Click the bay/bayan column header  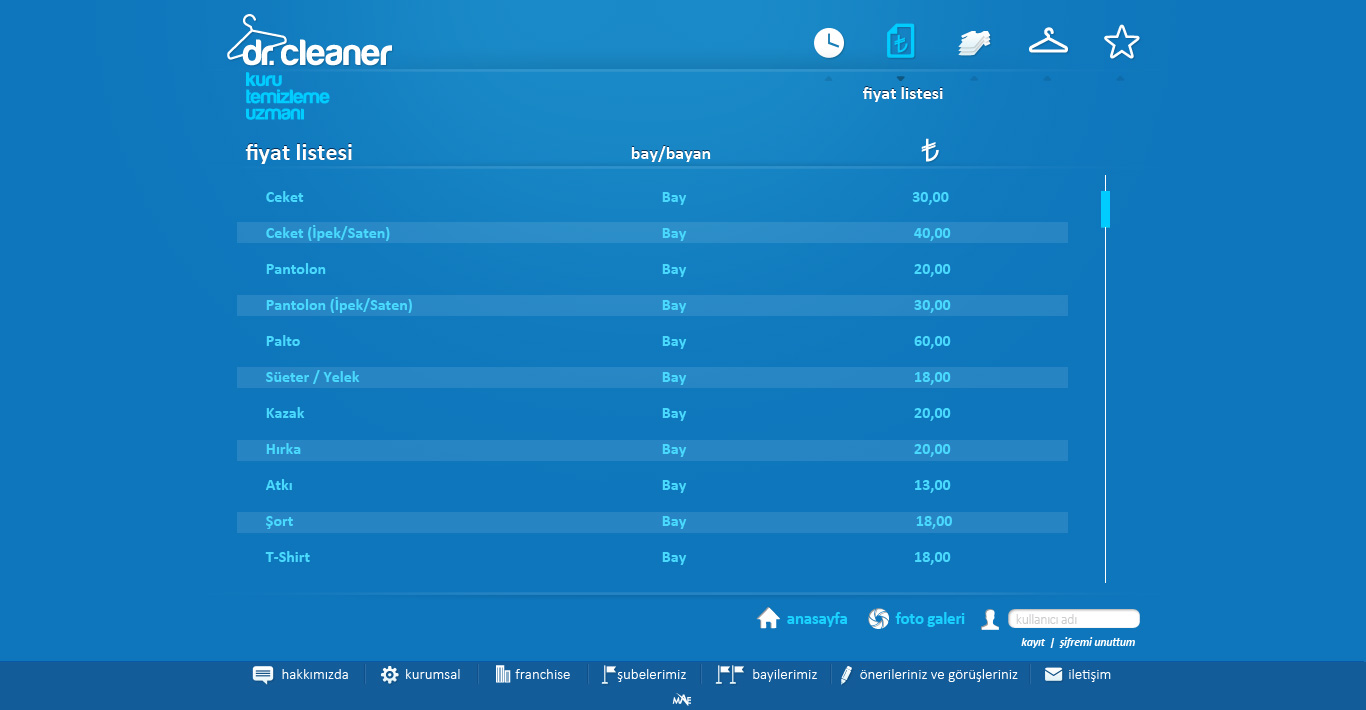coord(671,154)
